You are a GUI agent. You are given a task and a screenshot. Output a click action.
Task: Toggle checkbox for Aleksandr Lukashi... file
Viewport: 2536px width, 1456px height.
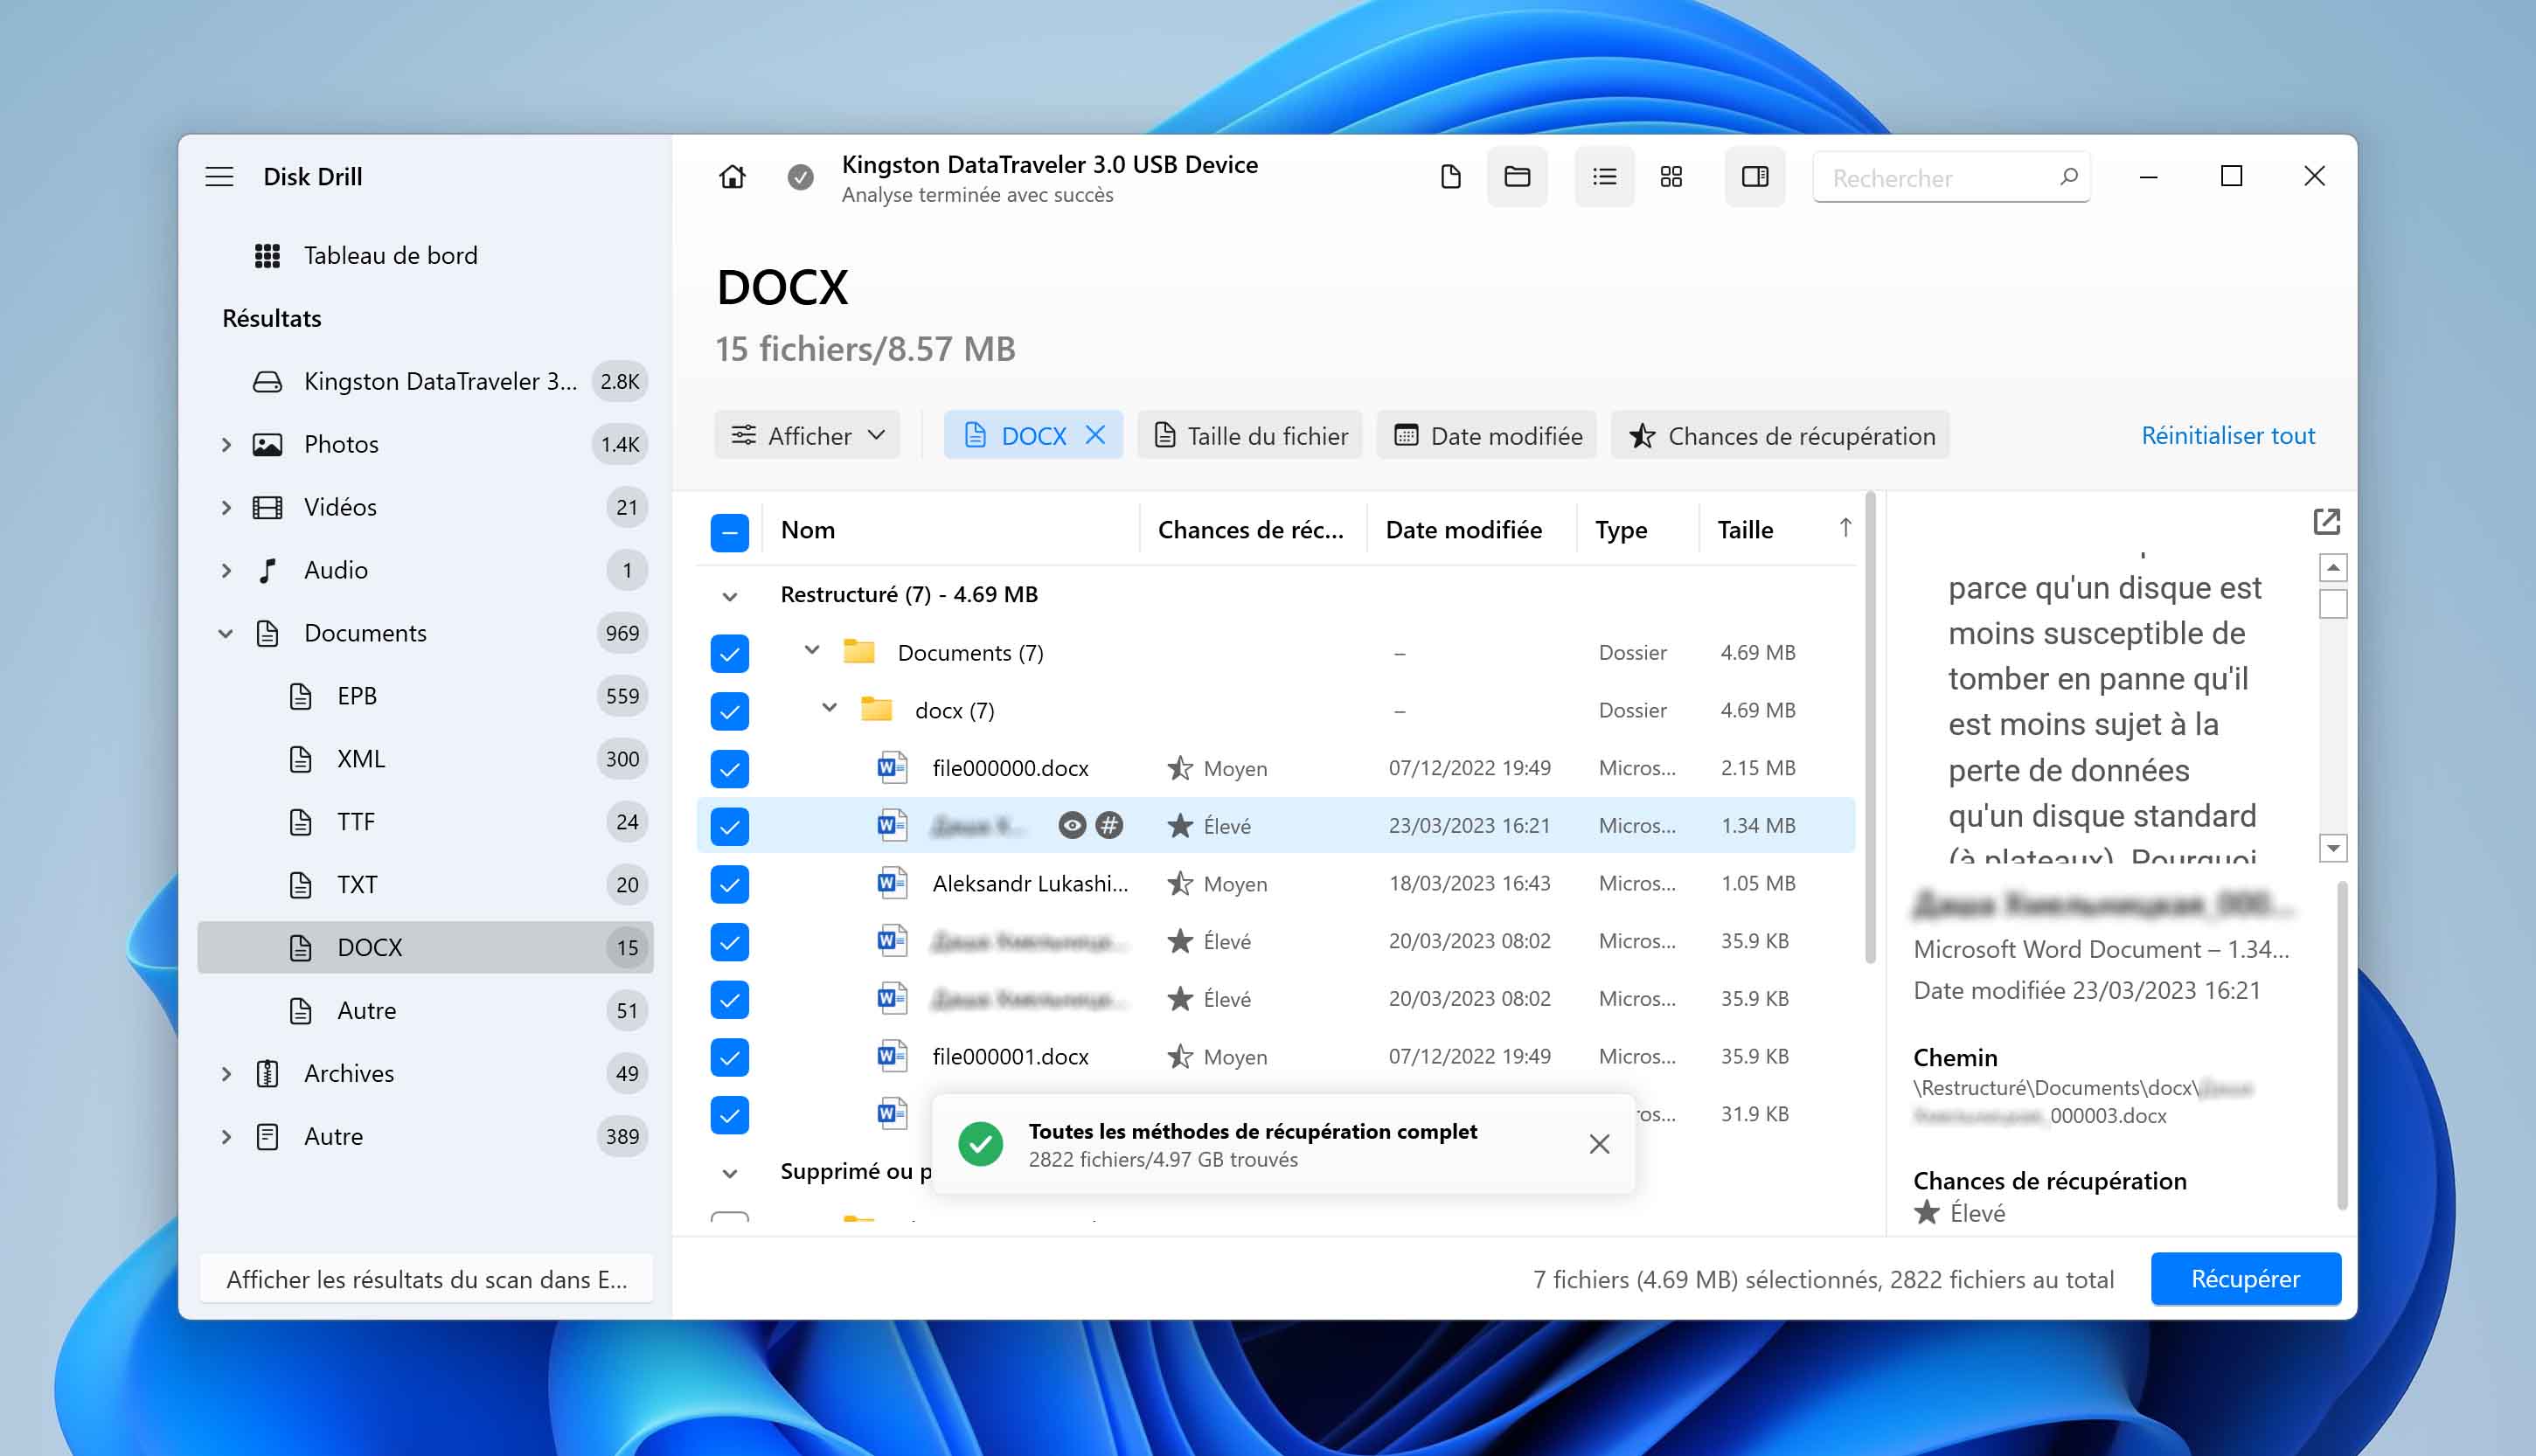tap(728, 883)
